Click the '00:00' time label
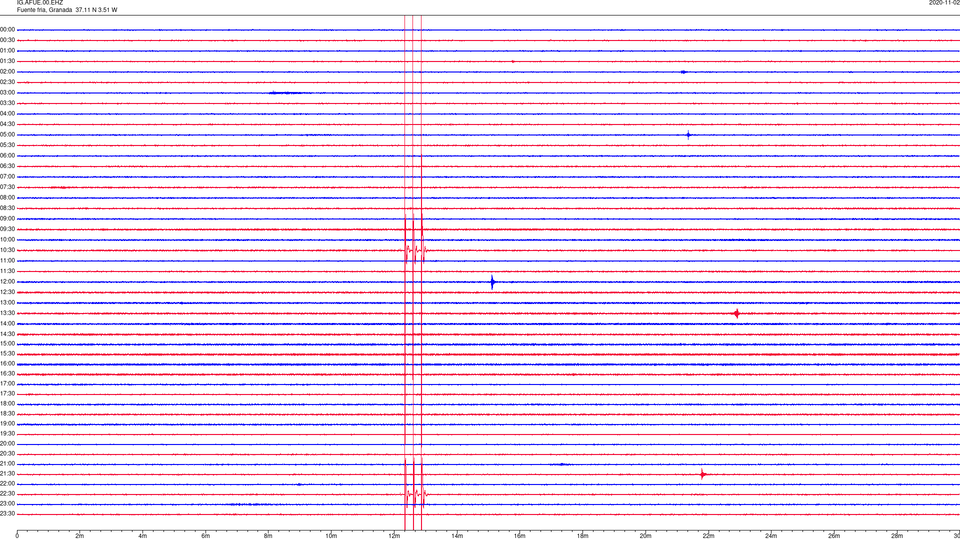 pos(7,29)
